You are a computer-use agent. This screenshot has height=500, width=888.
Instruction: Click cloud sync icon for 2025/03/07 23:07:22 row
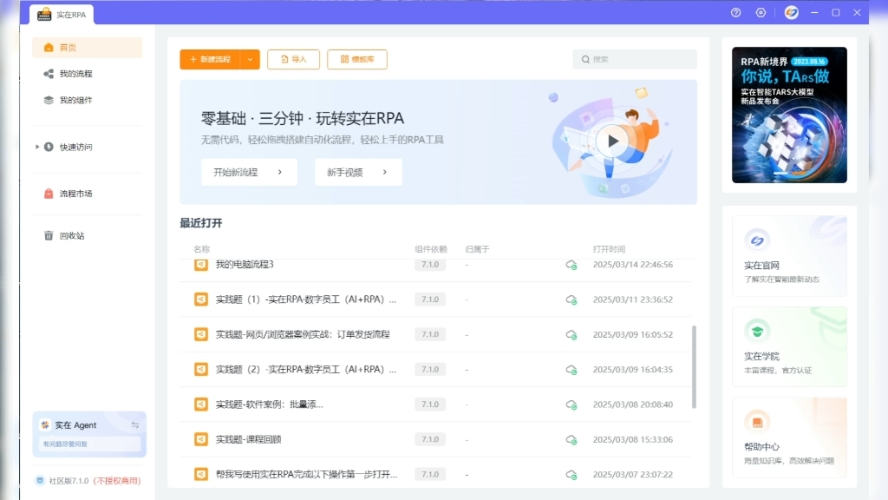tap(571, 475)
